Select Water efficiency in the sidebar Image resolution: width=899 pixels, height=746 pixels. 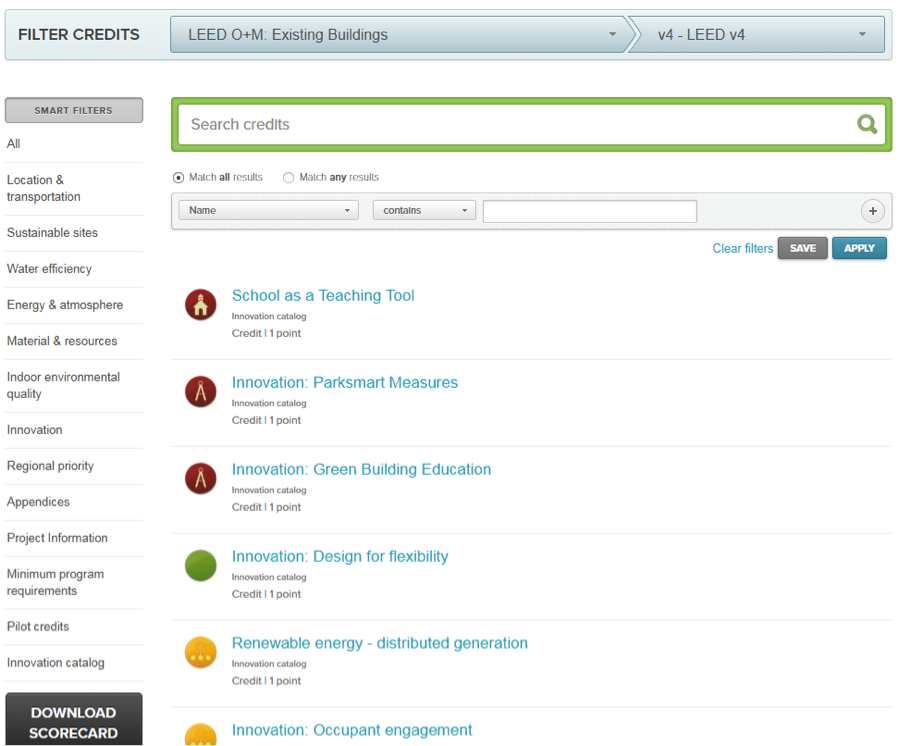49,269
